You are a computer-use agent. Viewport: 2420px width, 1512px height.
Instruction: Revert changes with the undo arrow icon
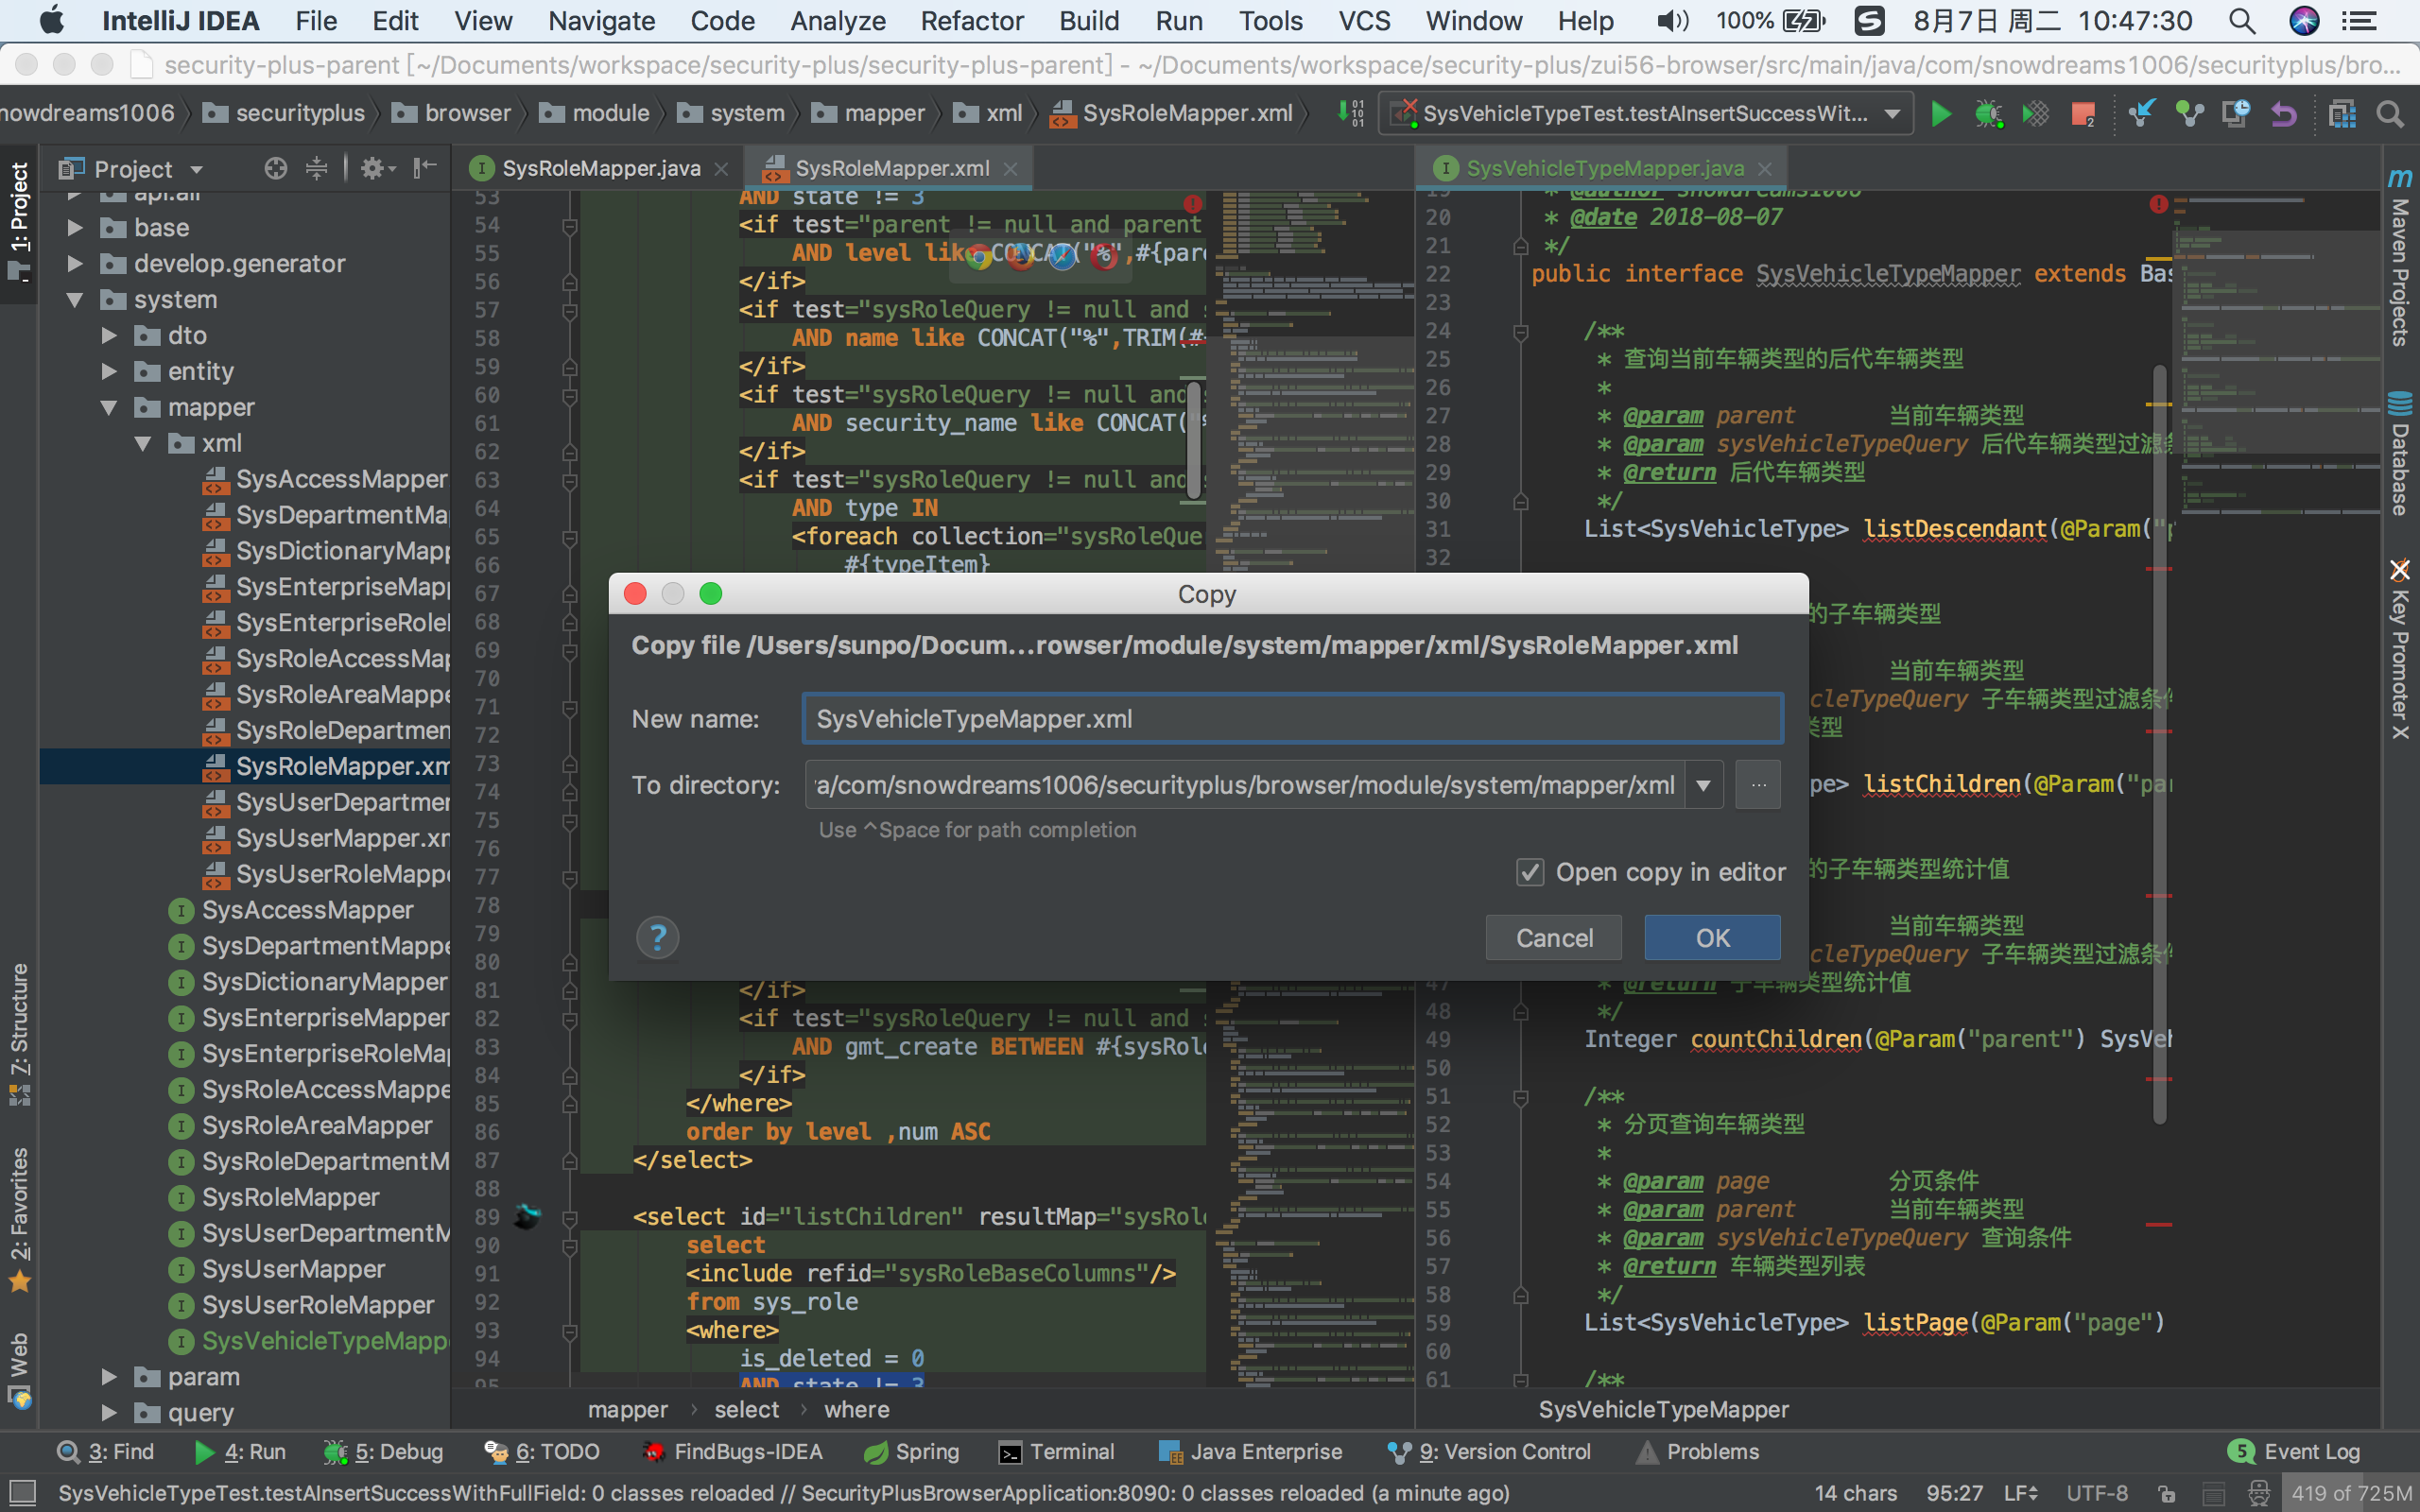(x=2284, y=114)
